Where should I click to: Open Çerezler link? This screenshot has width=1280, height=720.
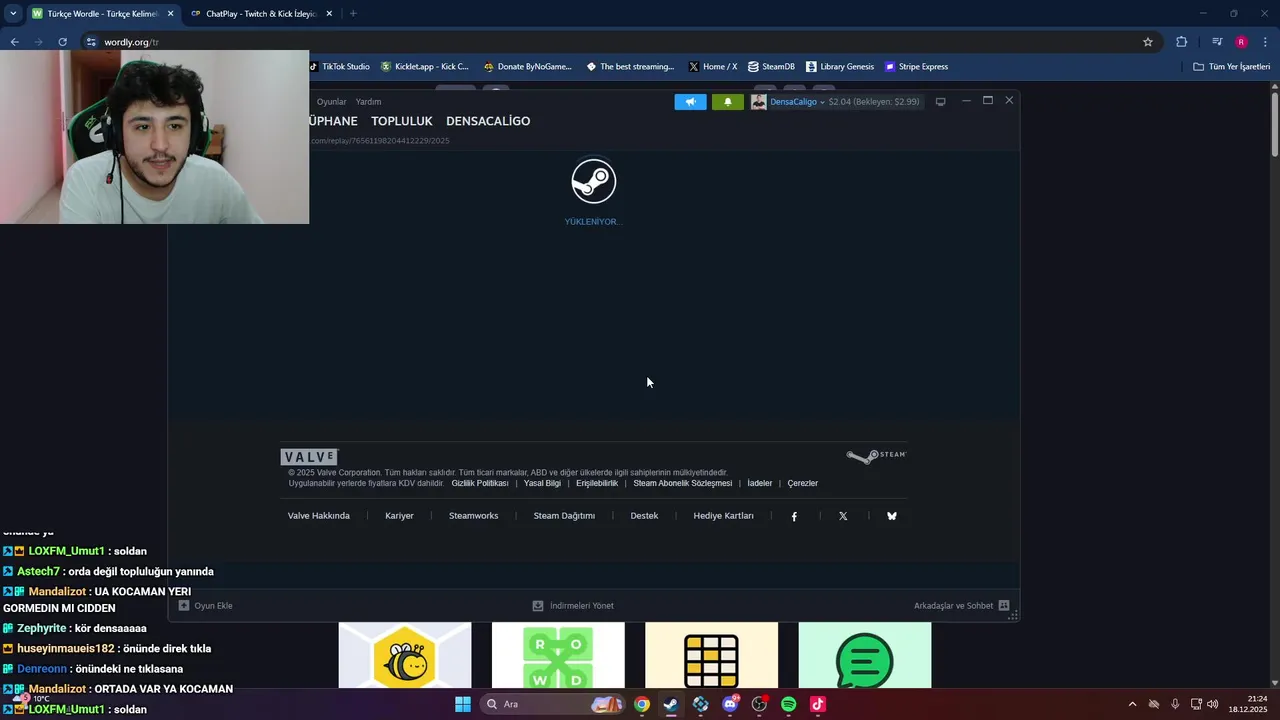pyautogui.click(x=803, y=483)
